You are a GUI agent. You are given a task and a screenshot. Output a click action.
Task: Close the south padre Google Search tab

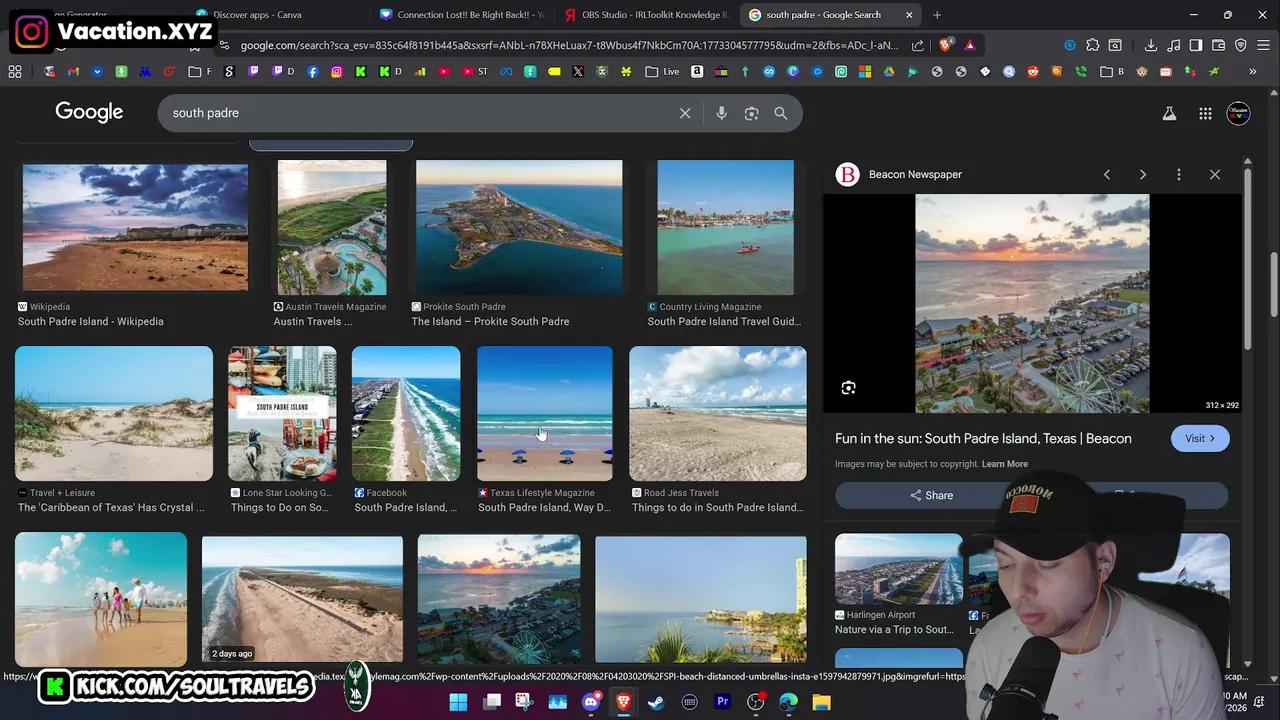[909, 15]
